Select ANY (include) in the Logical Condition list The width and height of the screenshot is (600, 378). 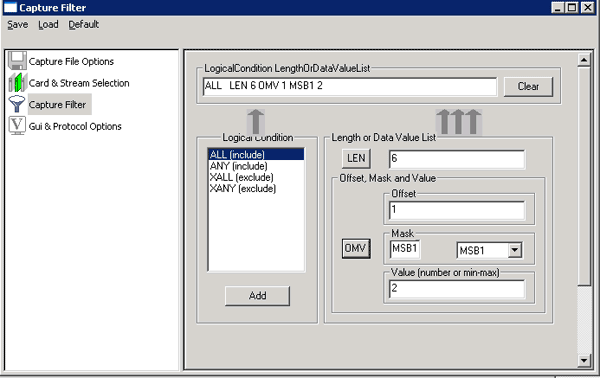click(x=256, y=166)
